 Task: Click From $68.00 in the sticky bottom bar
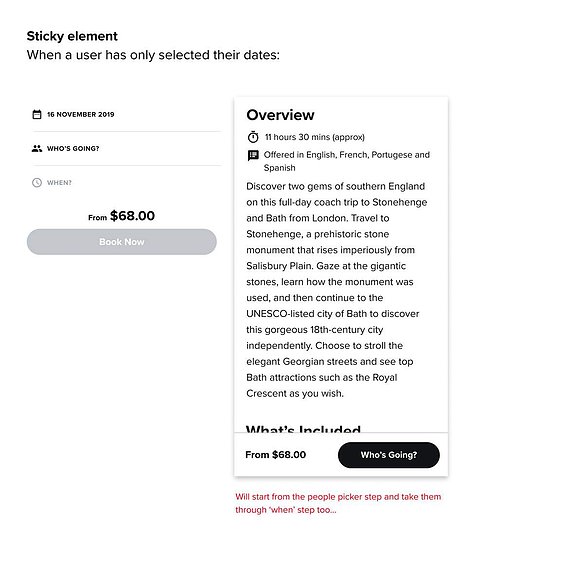pyautogui.click(x=275, y=455)
